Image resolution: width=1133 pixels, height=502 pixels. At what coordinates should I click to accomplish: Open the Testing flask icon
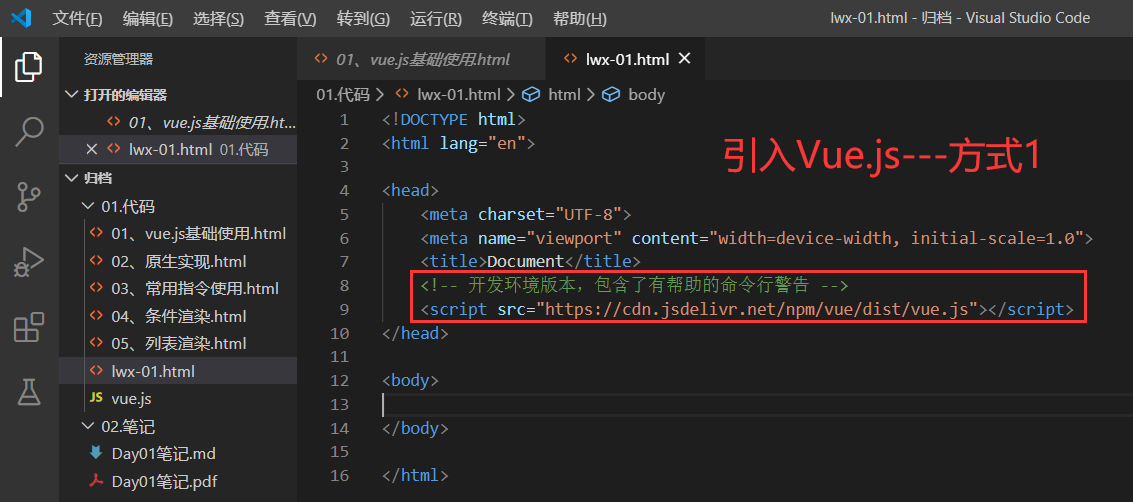coord(29,391)
